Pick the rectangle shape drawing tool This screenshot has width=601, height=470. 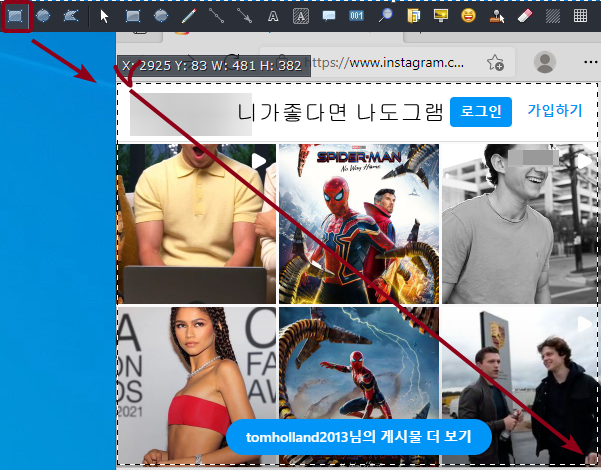(133, 16)
